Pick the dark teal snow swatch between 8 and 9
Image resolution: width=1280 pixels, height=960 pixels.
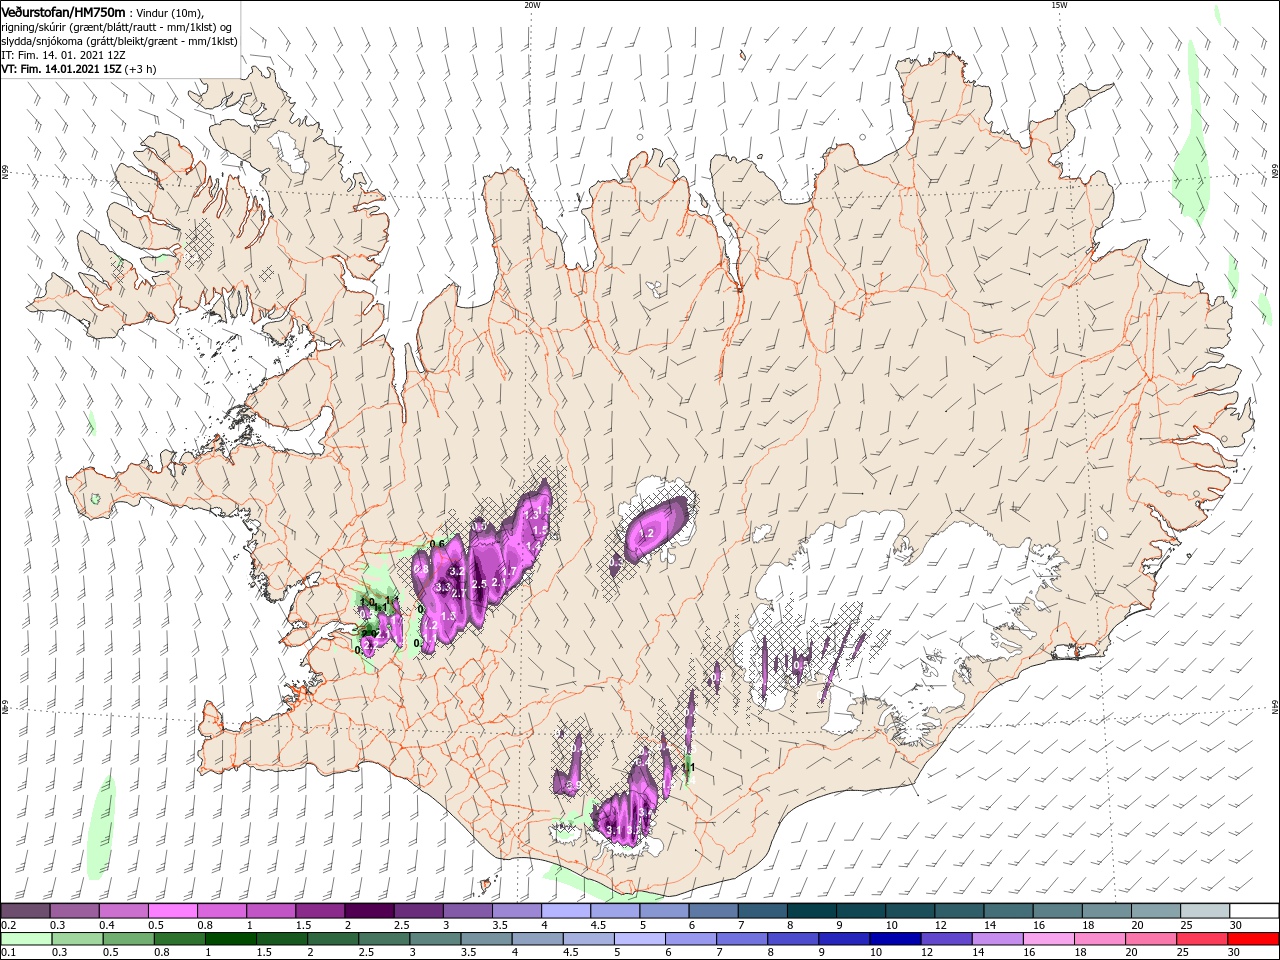[812, 911]
